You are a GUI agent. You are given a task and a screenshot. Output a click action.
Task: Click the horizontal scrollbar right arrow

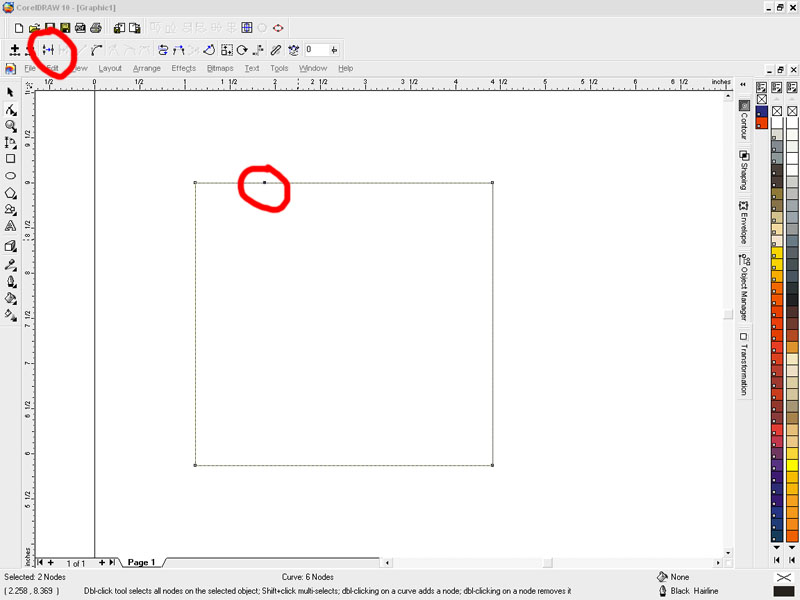[x=718, y=563]
